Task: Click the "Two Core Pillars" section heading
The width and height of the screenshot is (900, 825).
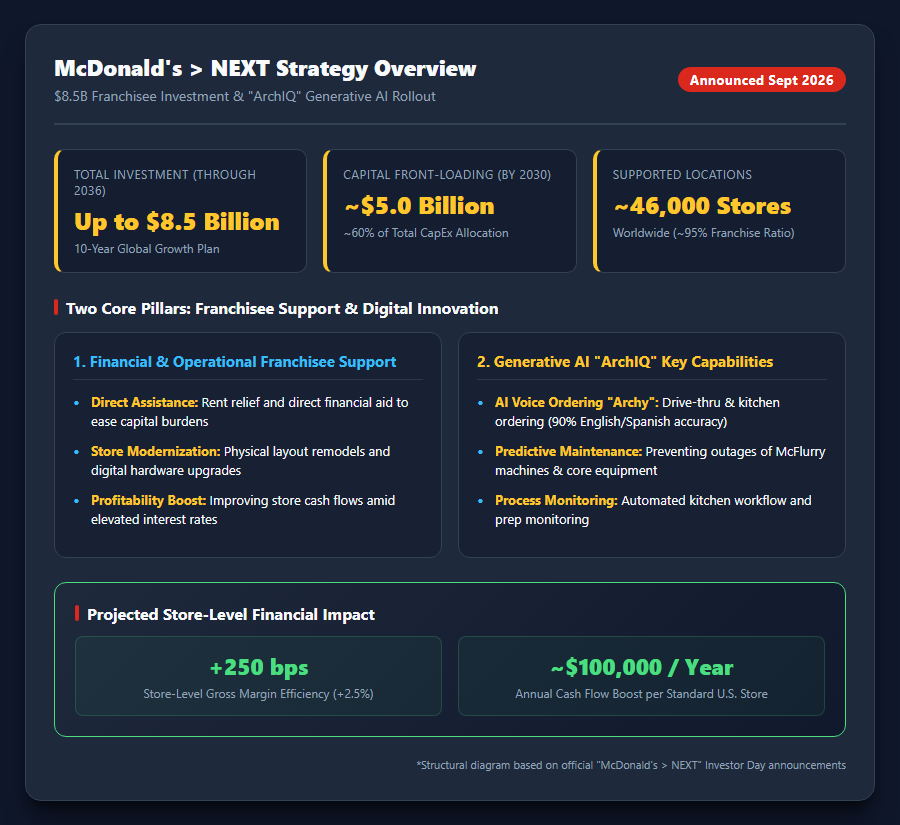Action: coord(282,309)
